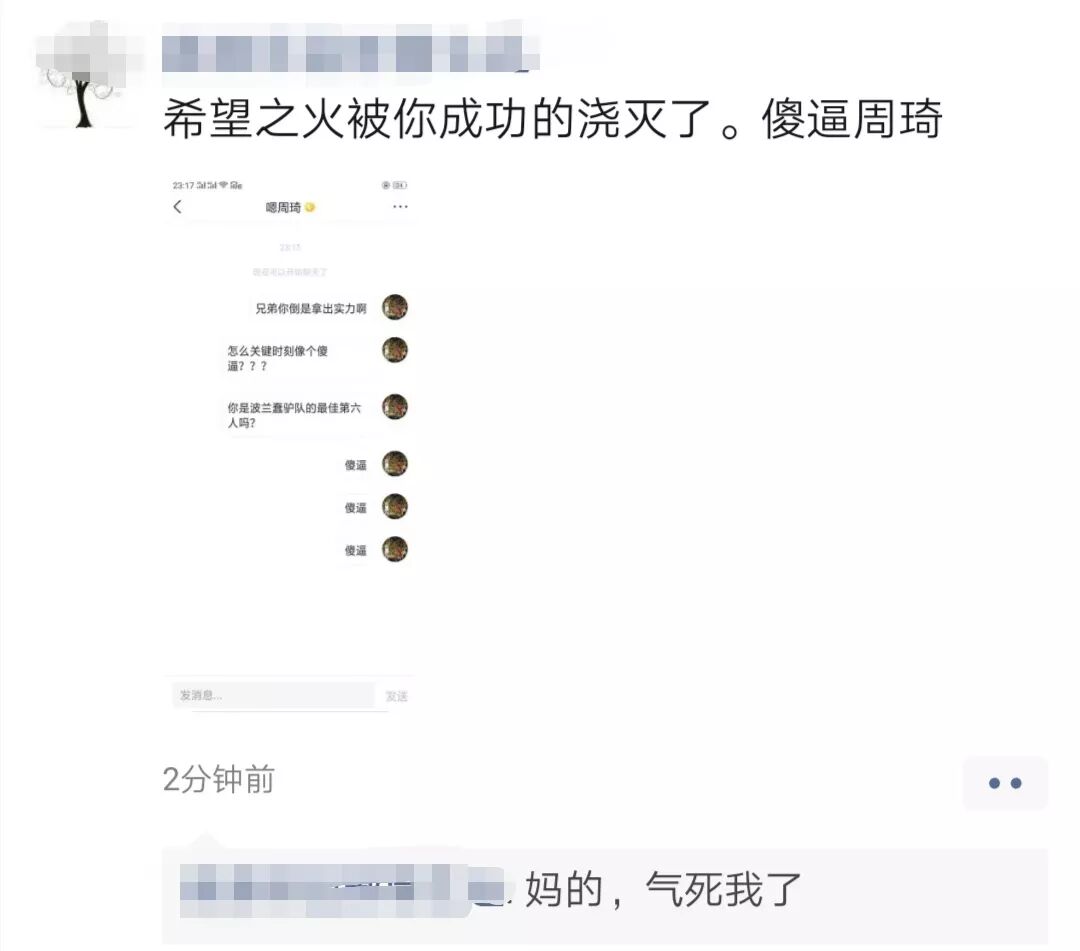Tap the battery indicator in screenshot status bar
Image resolution: width=1080 pixels, height=951 pixels.
[x=400, y=185]
